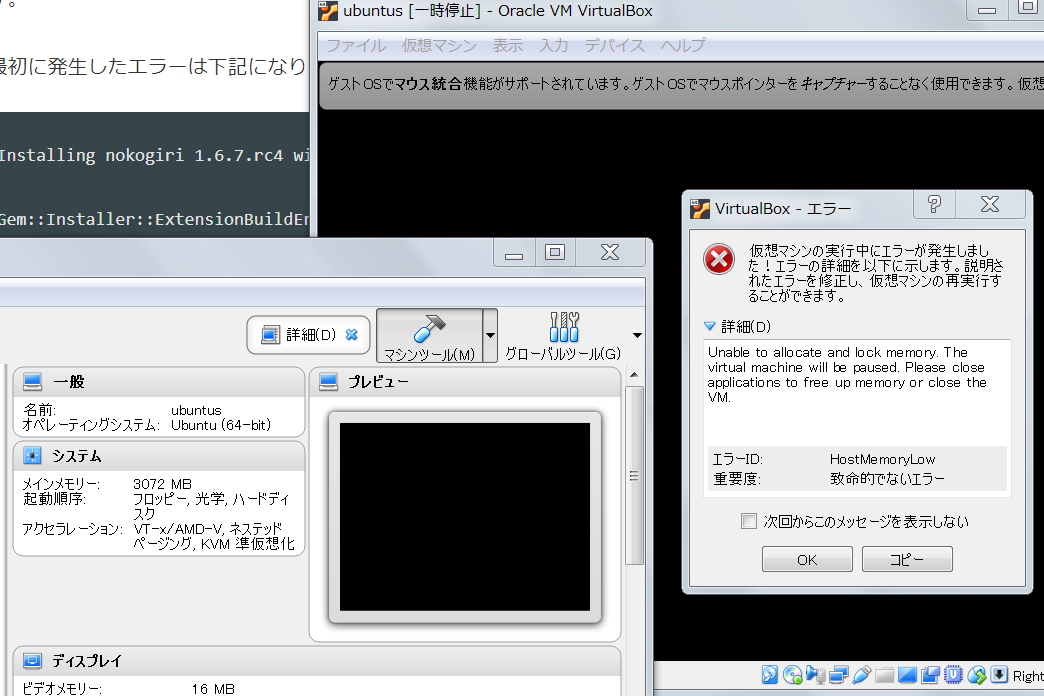Open the Machine Tools dropdown arrow
The image size is (1044, 696).
(490, 336)
